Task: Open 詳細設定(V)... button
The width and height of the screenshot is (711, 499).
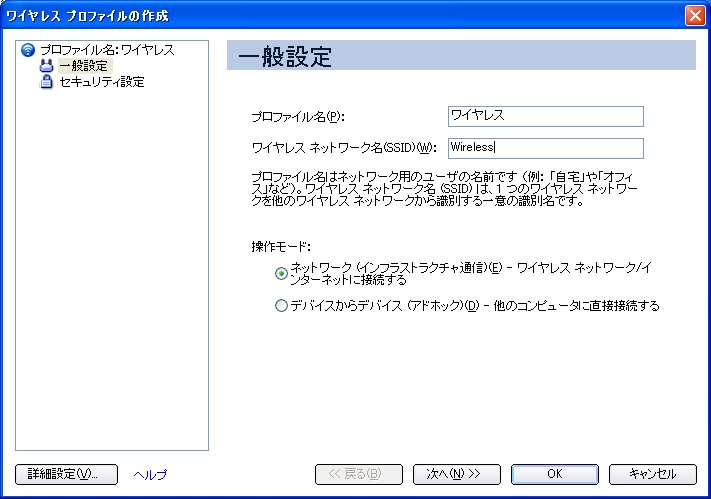Action: tap(66, 475)
